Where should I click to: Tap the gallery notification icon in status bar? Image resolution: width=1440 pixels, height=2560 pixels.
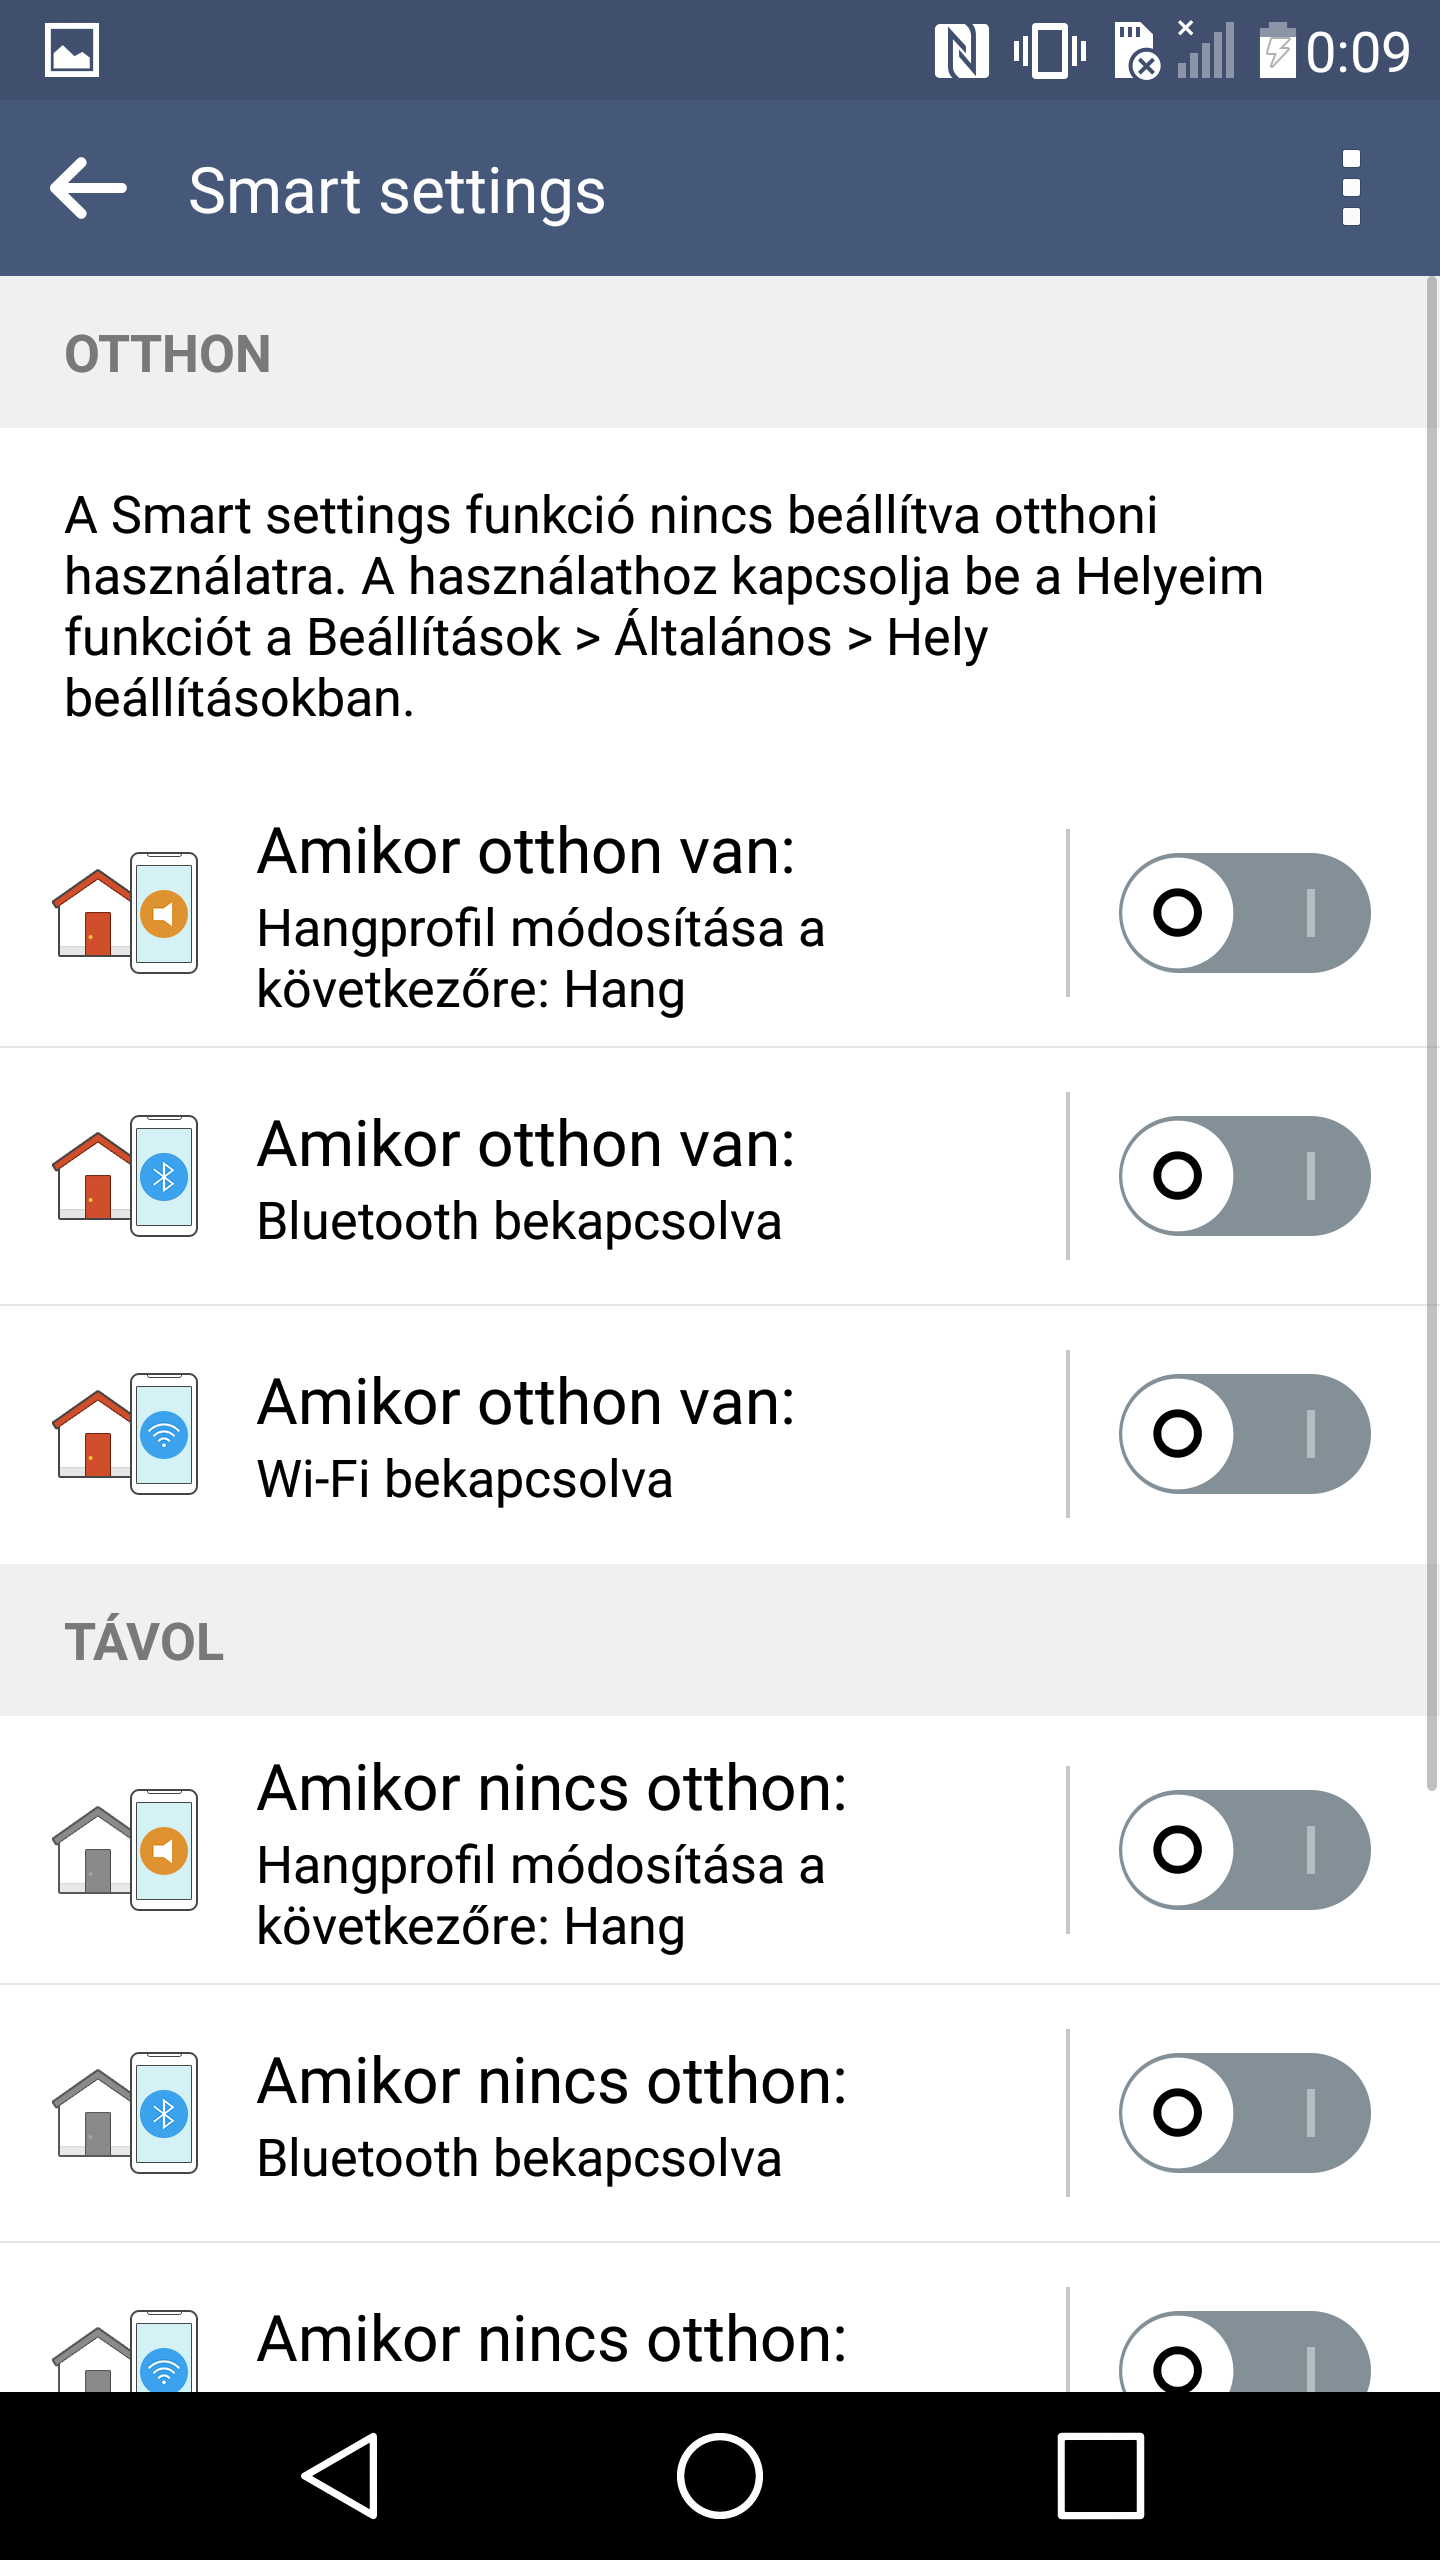[x=72, y=50]
